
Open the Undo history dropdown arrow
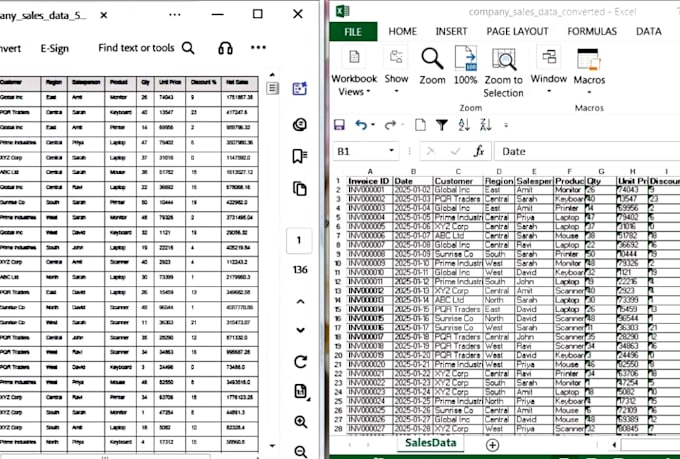[x=373, y=125]
